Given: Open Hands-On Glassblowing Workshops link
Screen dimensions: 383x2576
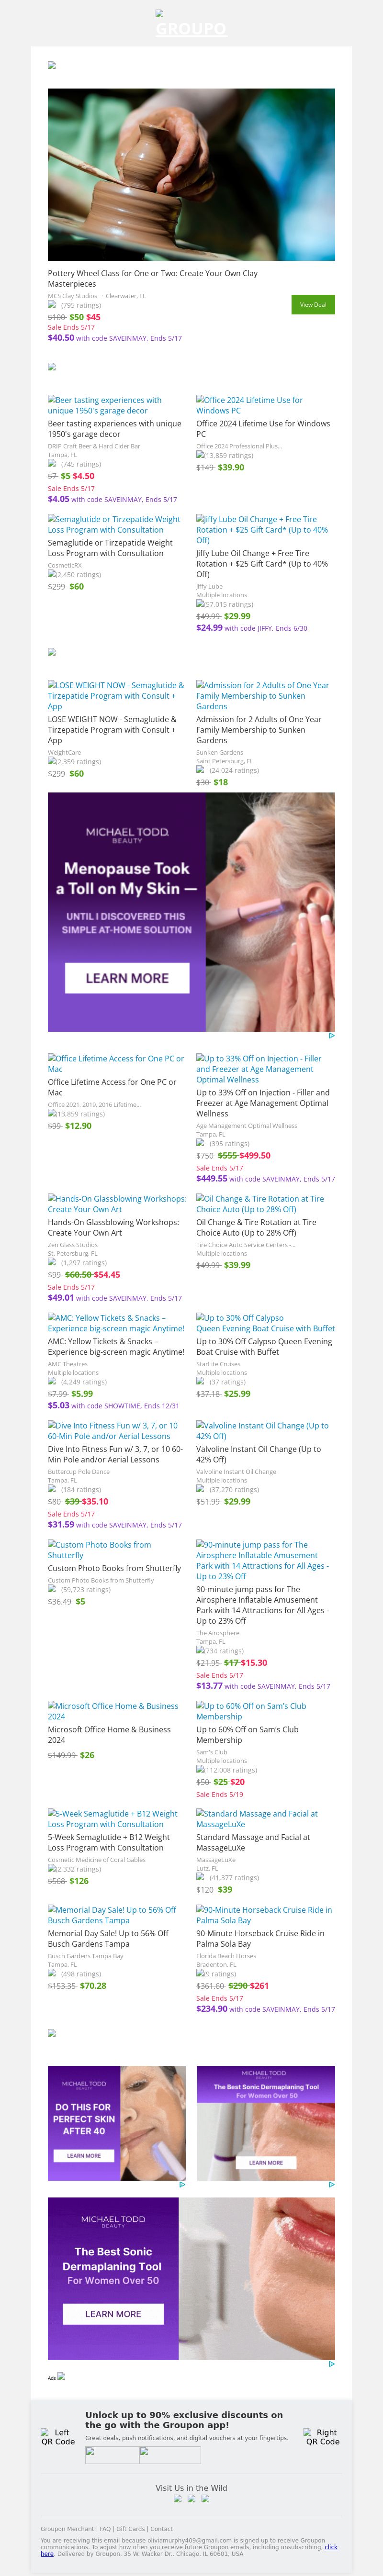Looking at the screenshot, I should coord(117,1204).
